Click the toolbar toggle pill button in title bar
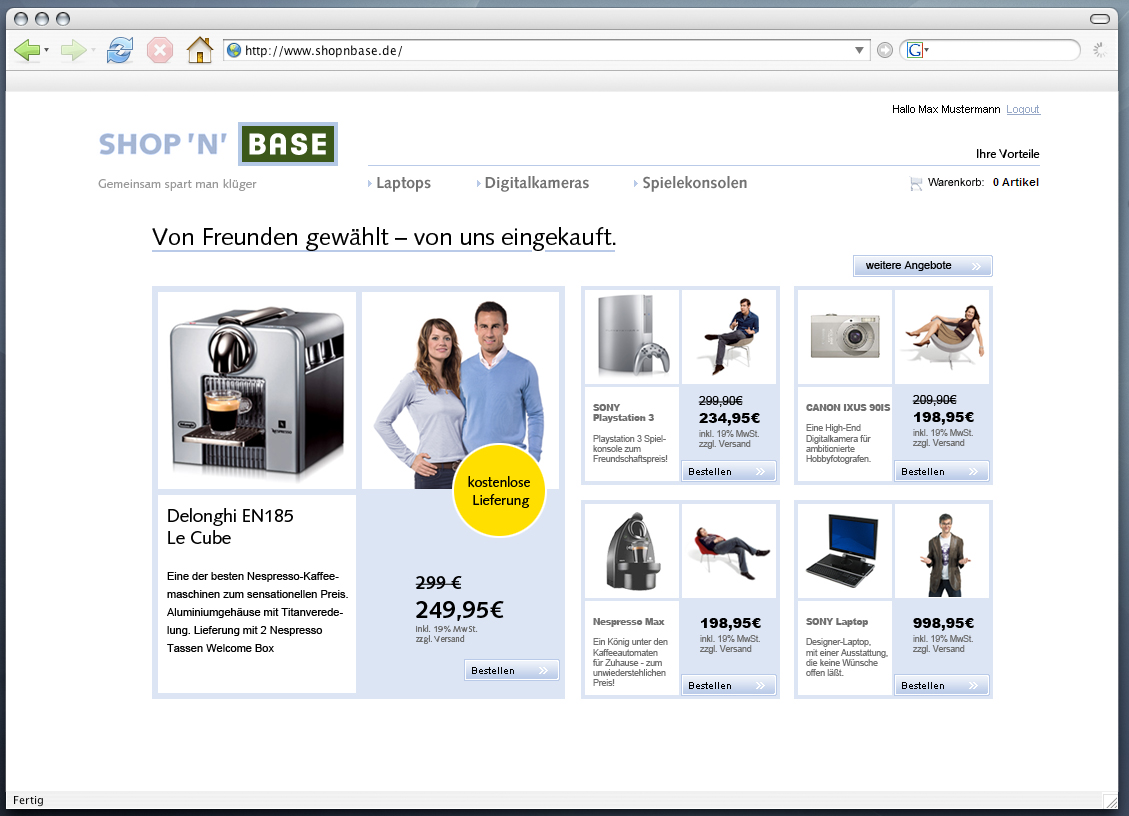Screen dimensions: 1129x816 pos(1099,19)
